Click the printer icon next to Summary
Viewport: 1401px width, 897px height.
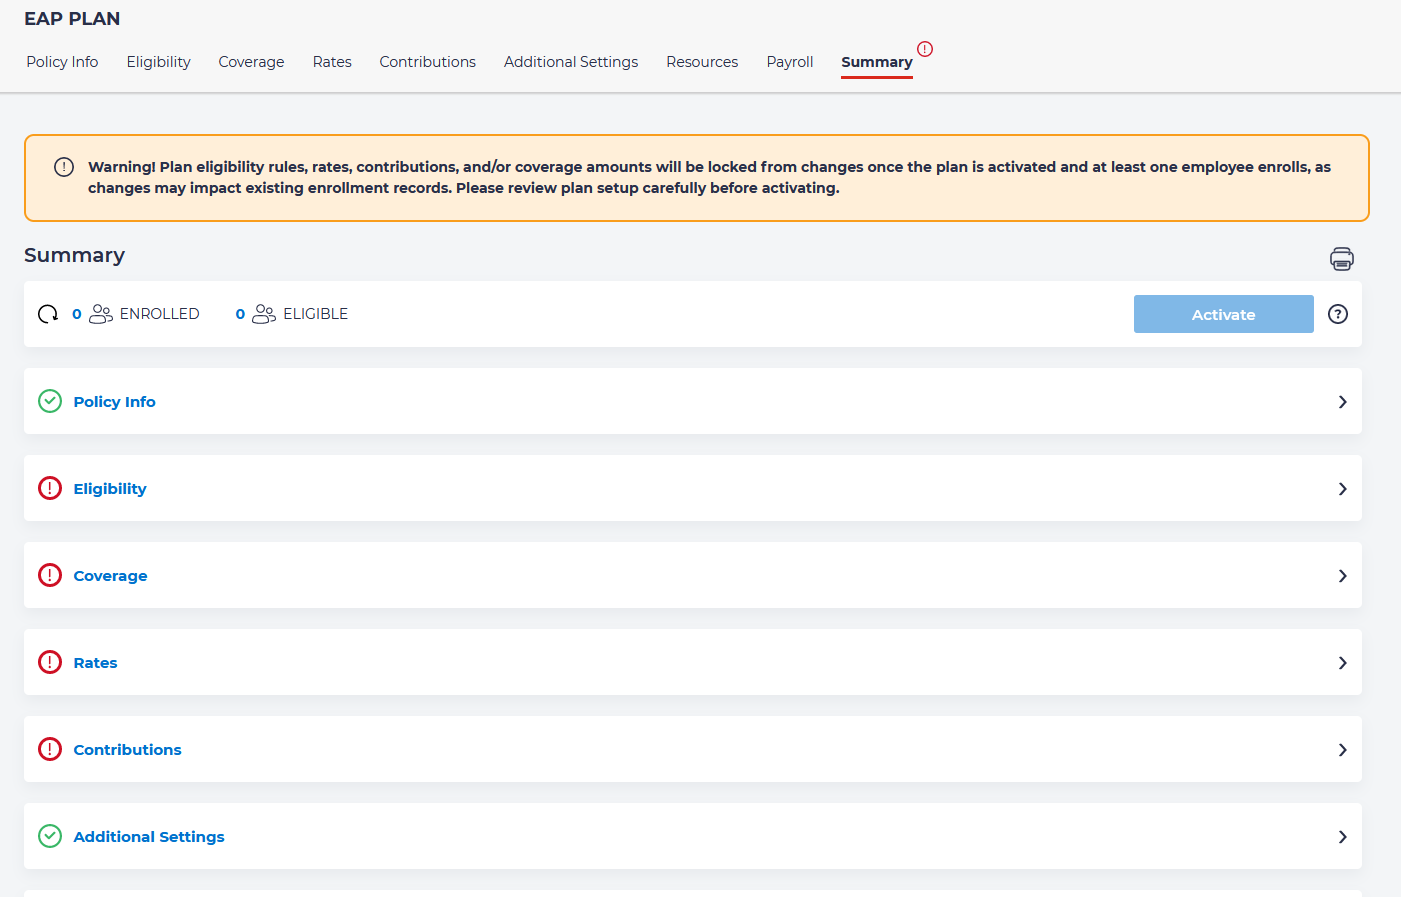pyautogui.click(x=1341, y=259)
